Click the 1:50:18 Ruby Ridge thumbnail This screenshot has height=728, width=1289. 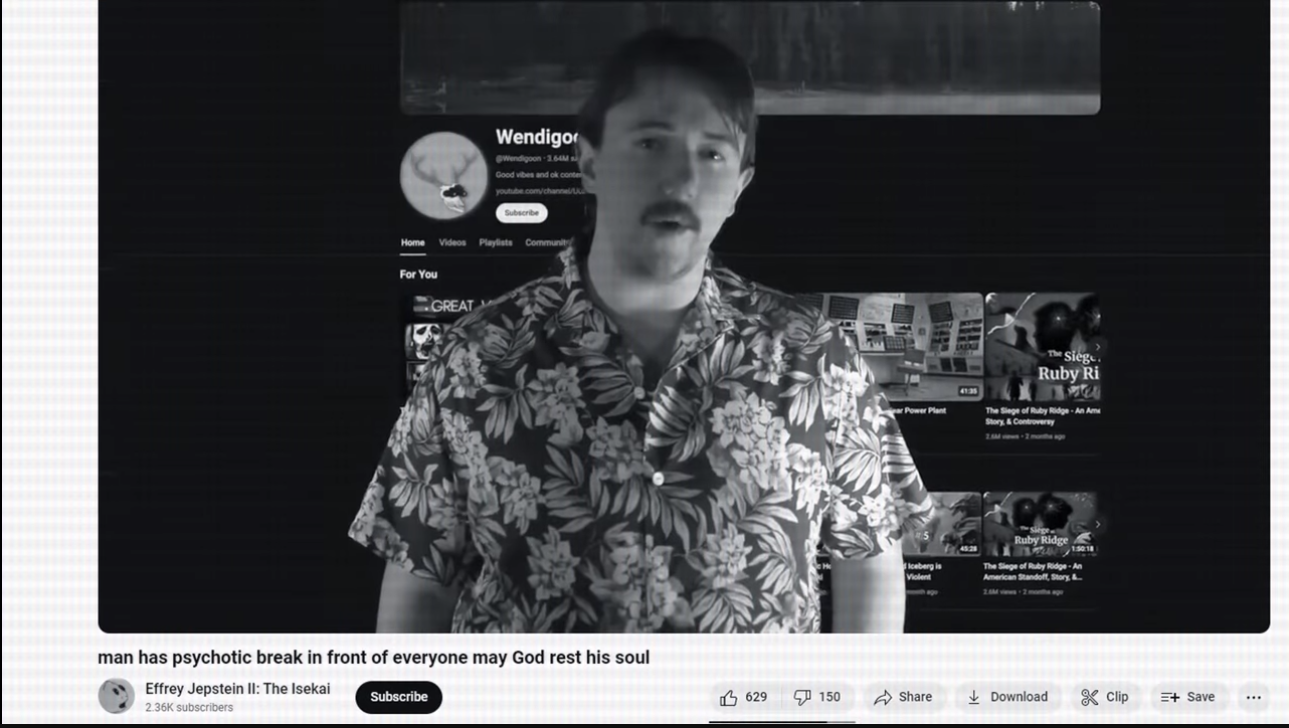(1040, 524)
